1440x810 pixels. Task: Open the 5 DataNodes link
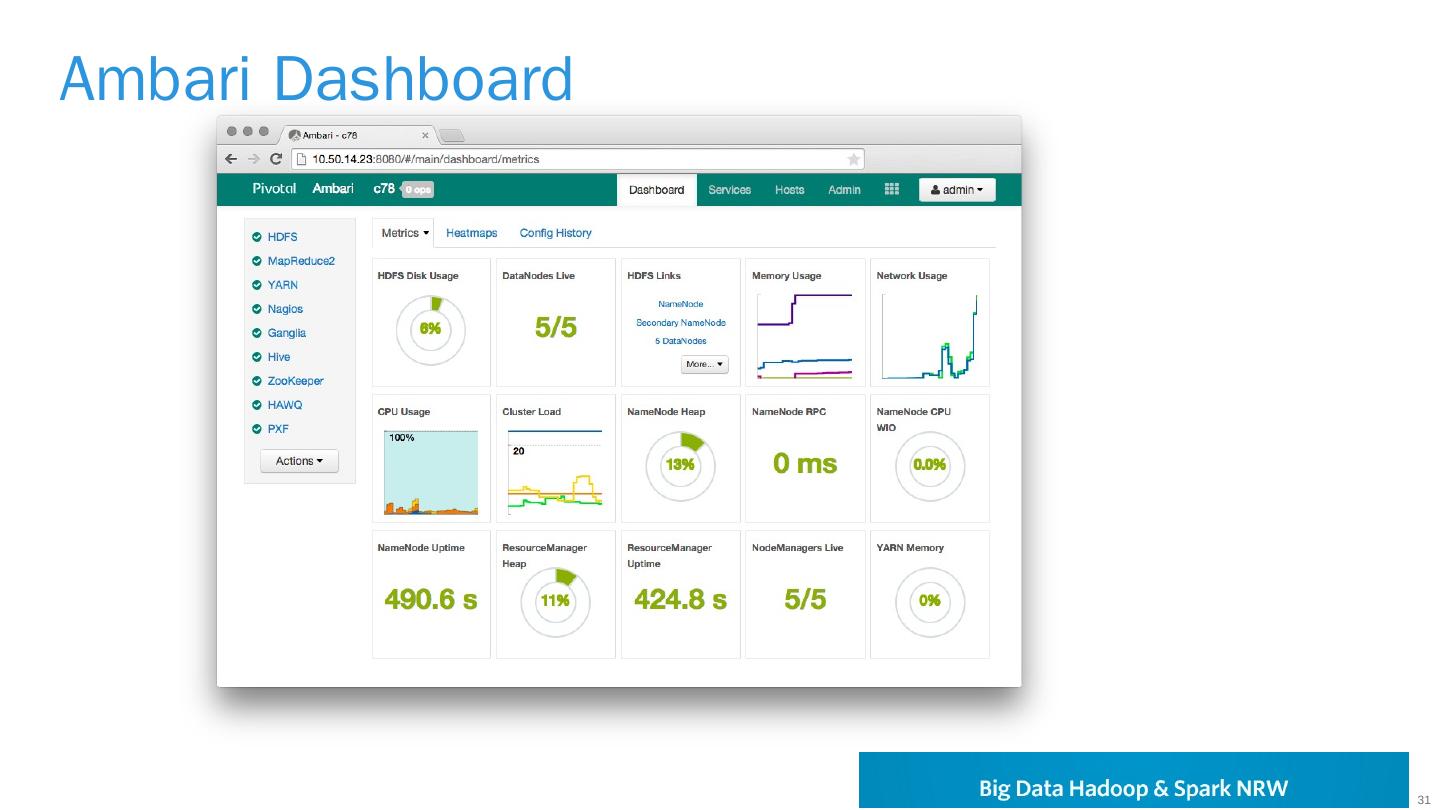tap(681, 341)
